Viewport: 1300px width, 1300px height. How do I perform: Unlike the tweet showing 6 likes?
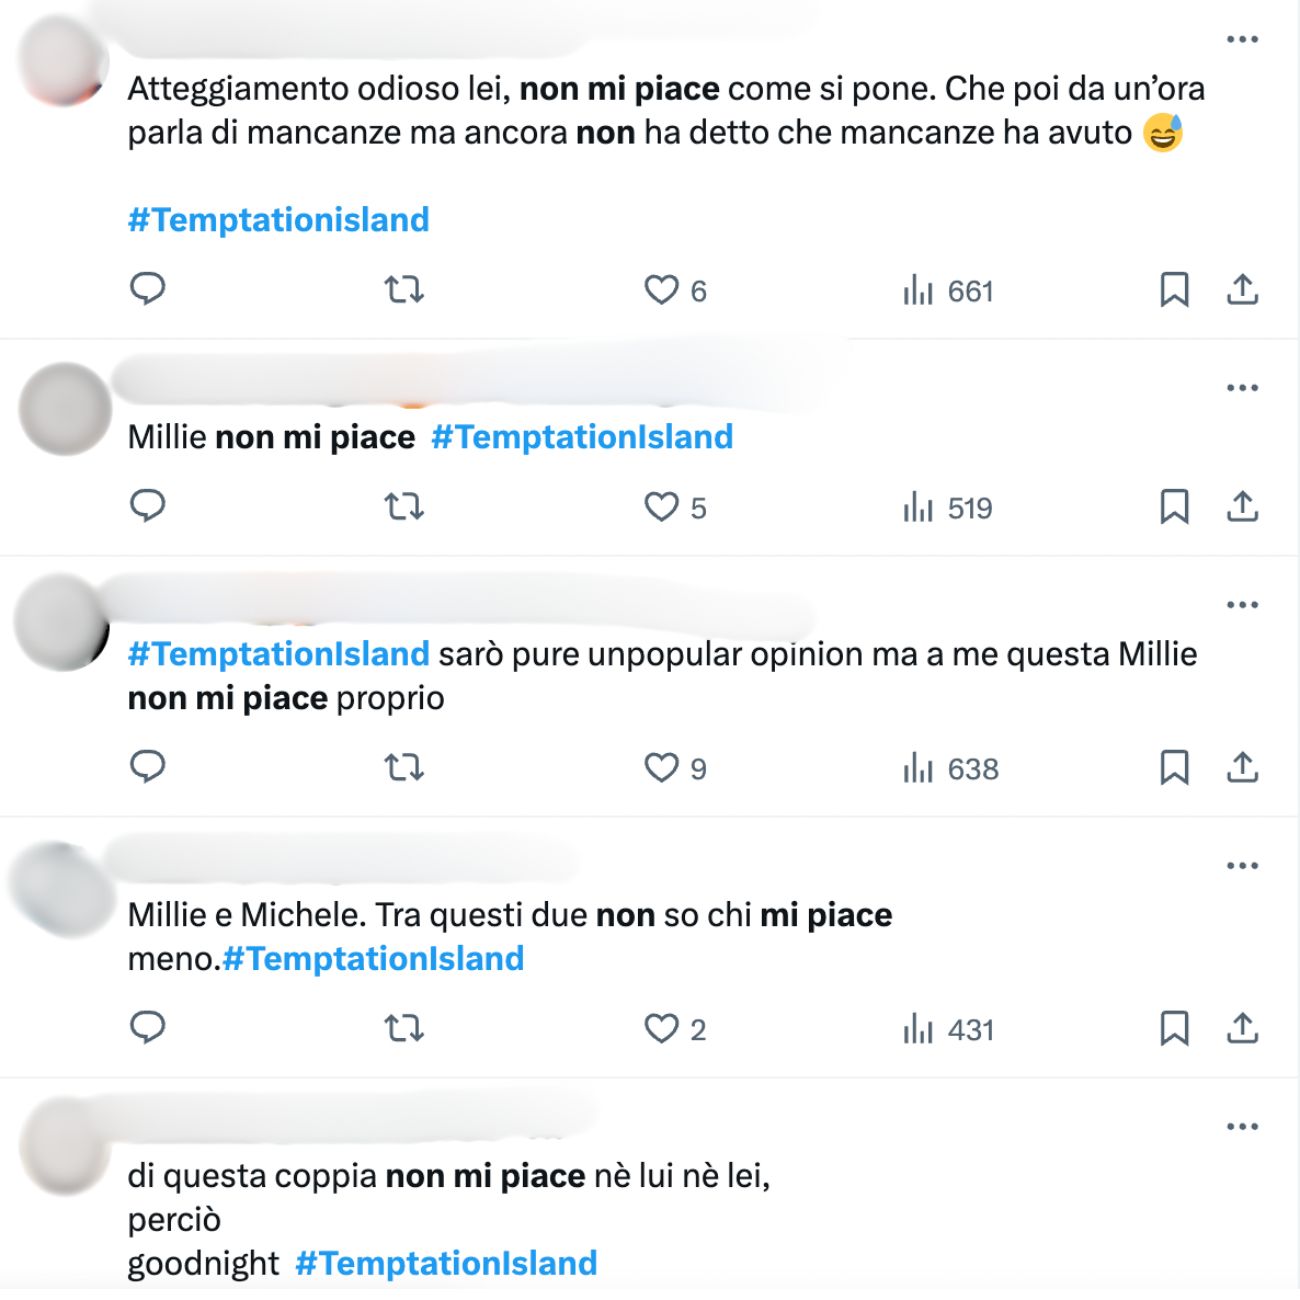[662, 290]
